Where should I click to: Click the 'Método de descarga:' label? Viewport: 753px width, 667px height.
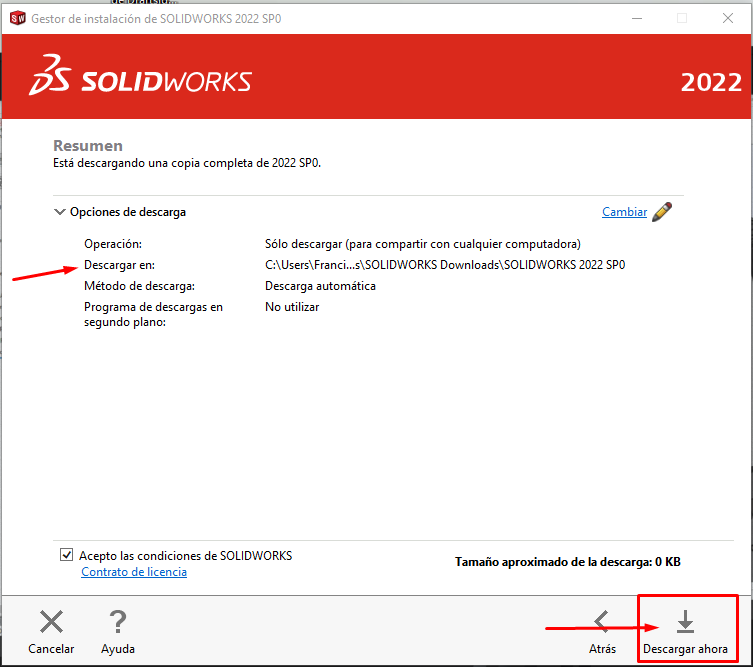(139, 286)
